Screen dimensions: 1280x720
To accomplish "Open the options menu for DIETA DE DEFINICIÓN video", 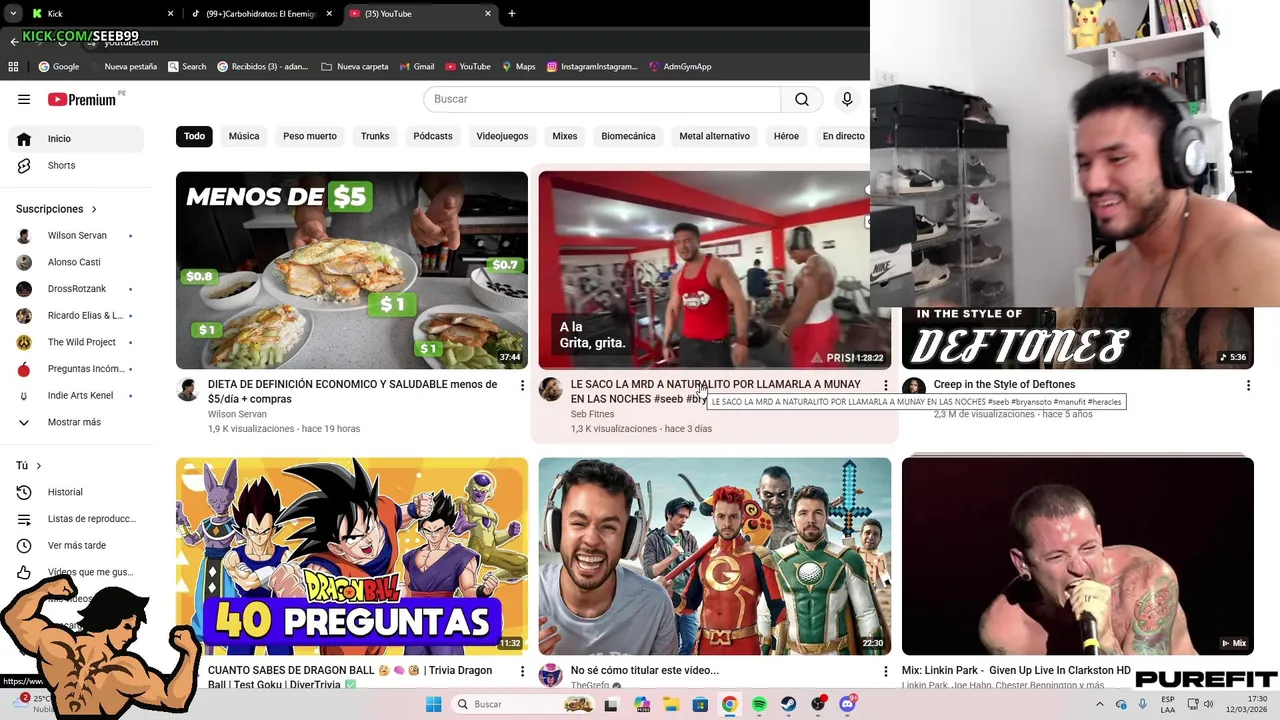I will (x=522, y=385).
